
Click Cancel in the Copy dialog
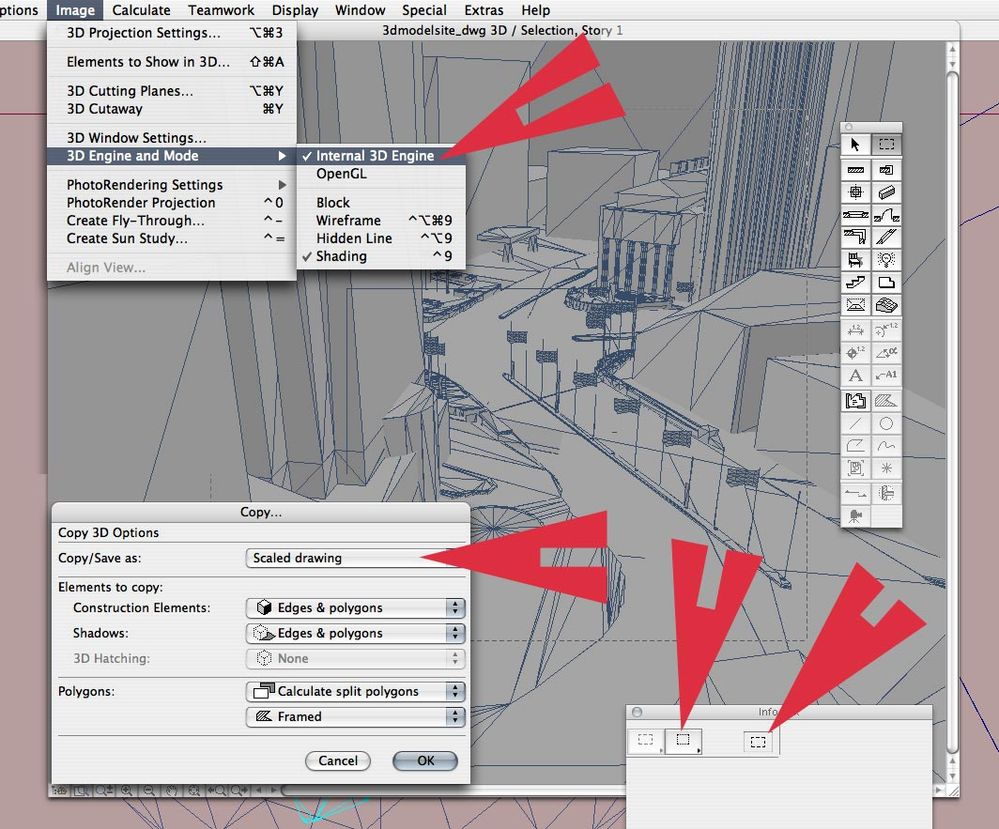[338, 761]
